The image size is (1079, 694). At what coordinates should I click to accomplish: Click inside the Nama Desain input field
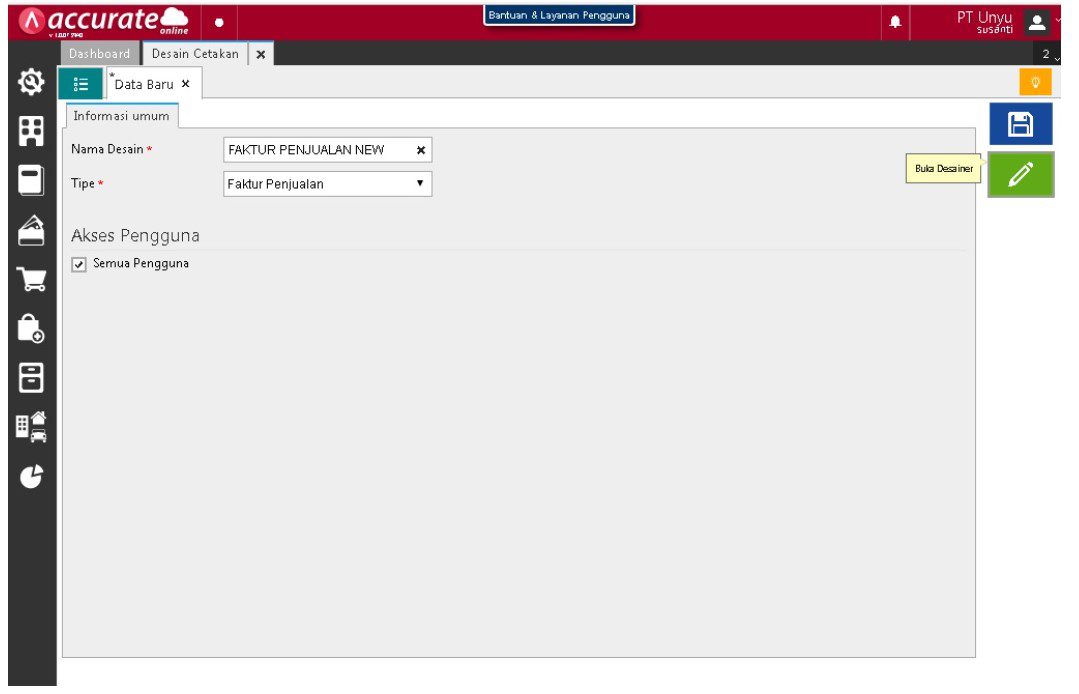click(x=310, y=149)
